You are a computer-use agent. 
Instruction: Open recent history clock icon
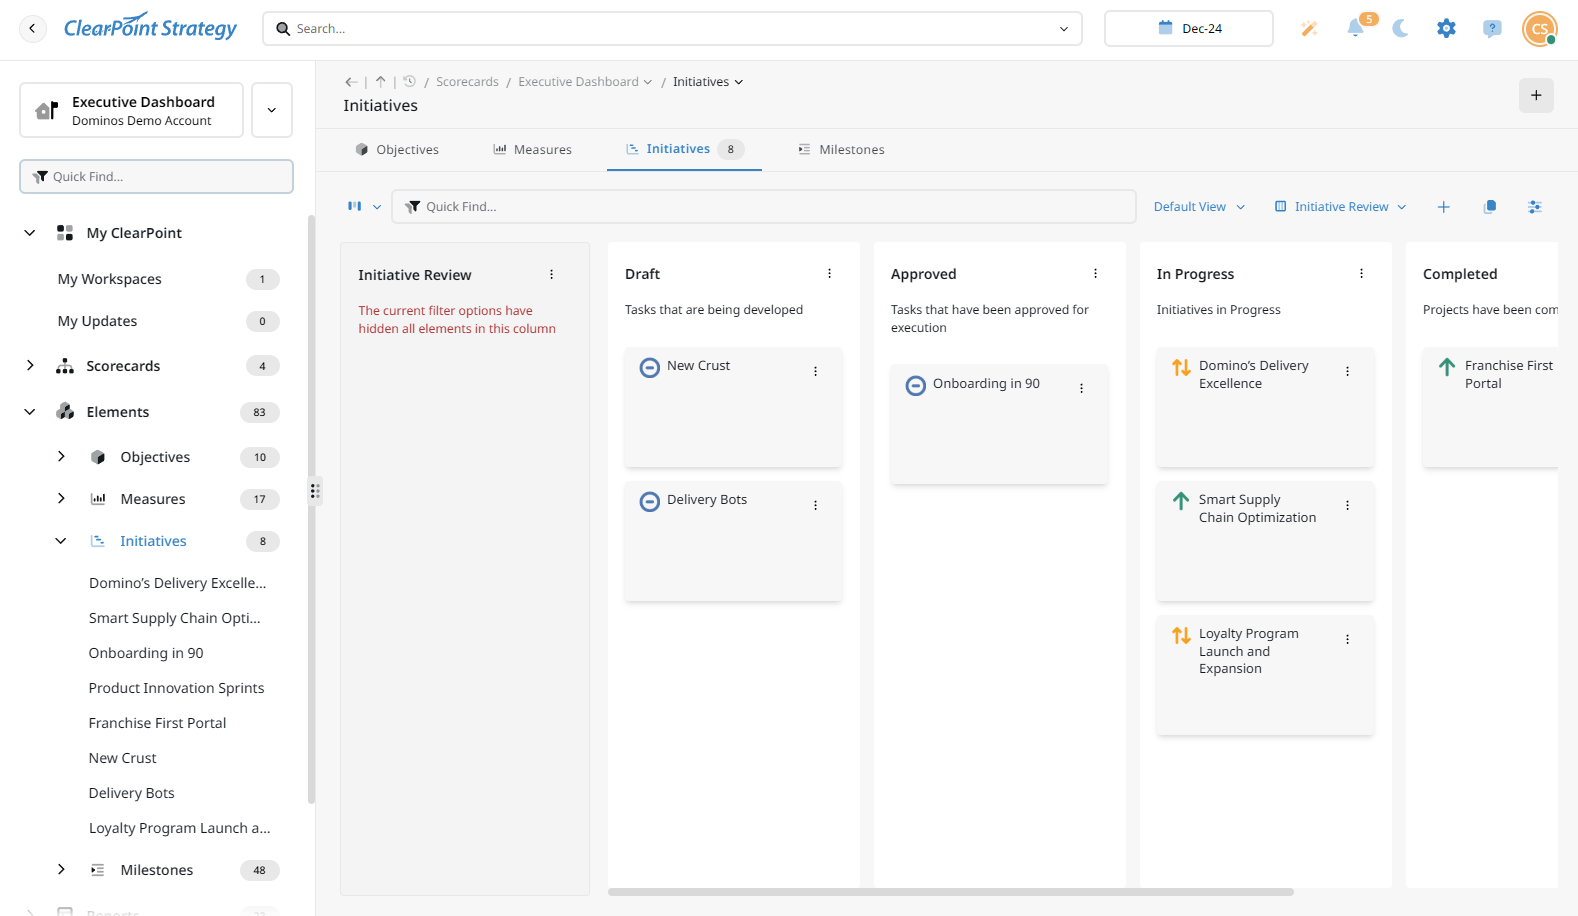tap(409, 82)
